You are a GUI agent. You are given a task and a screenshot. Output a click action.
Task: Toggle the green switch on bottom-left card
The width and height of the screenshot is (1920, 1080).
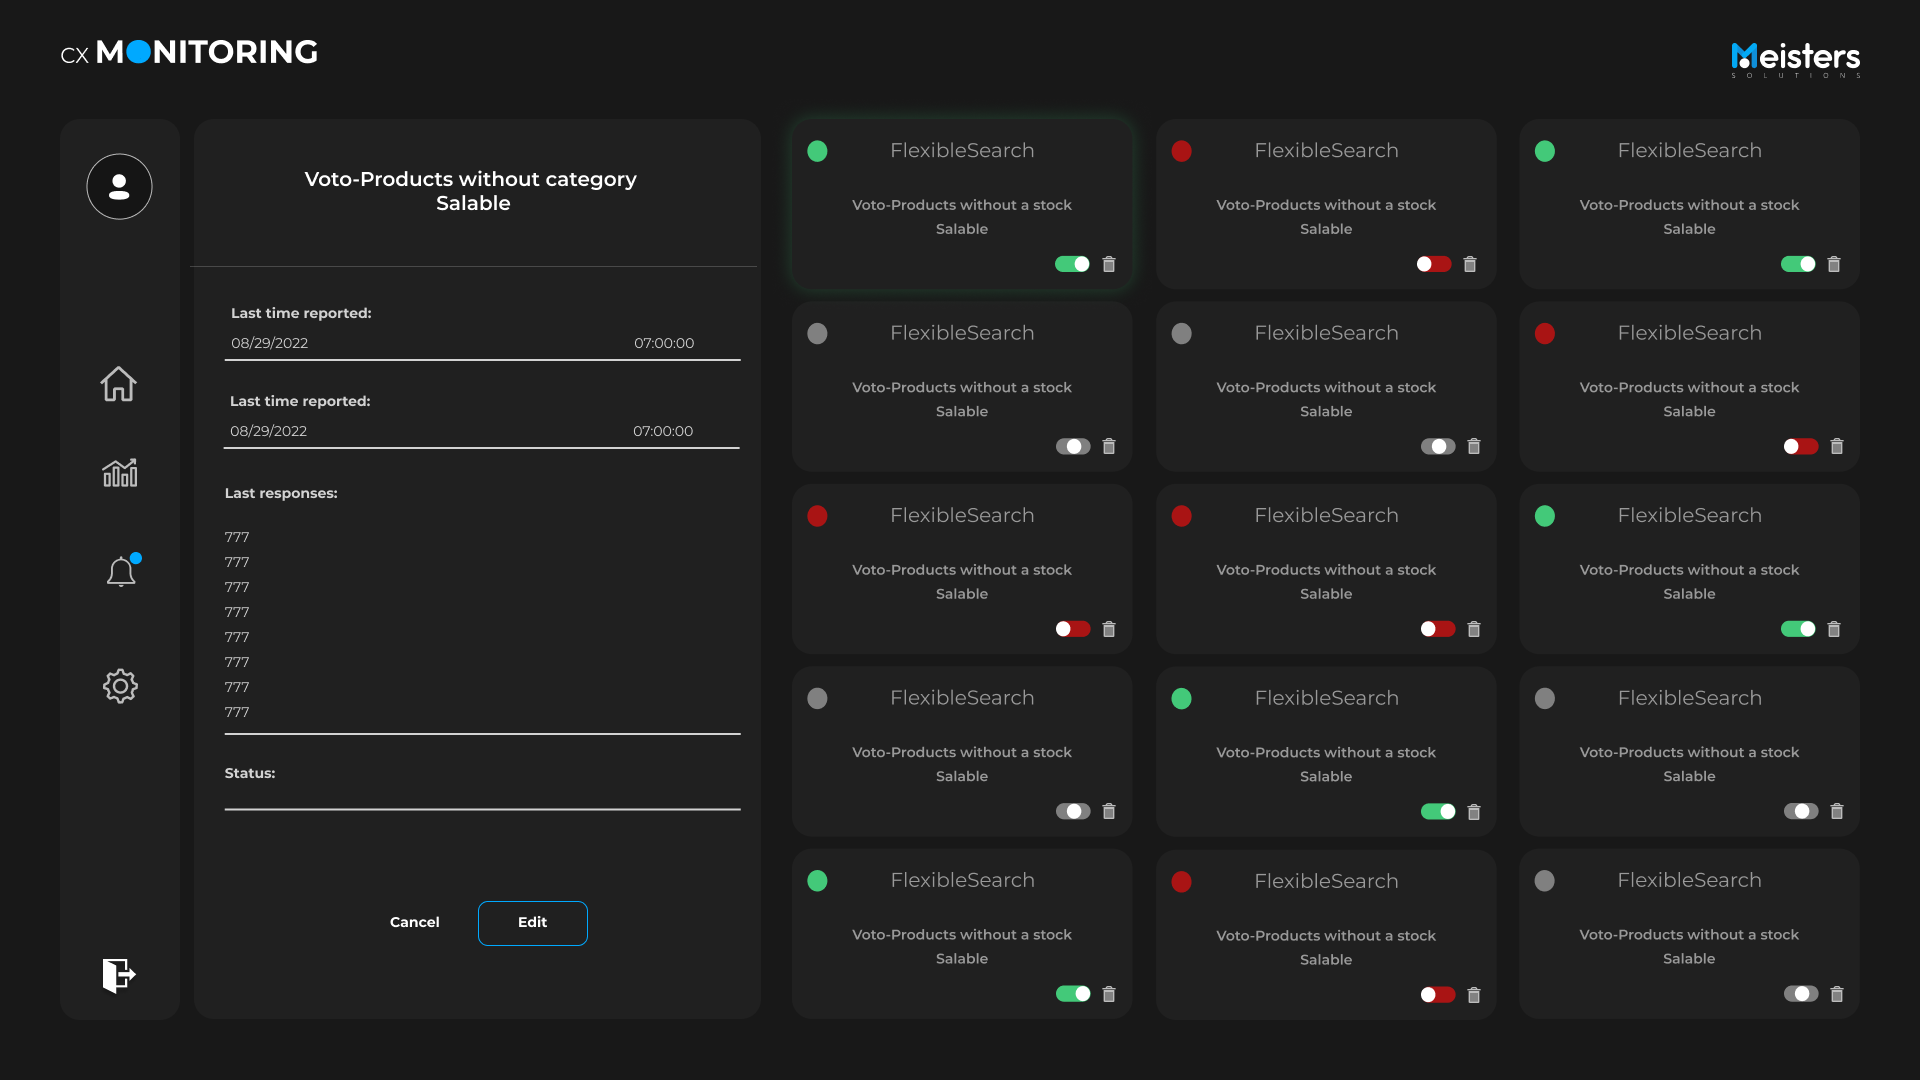pyautogui.click(x=1073, y=994)
